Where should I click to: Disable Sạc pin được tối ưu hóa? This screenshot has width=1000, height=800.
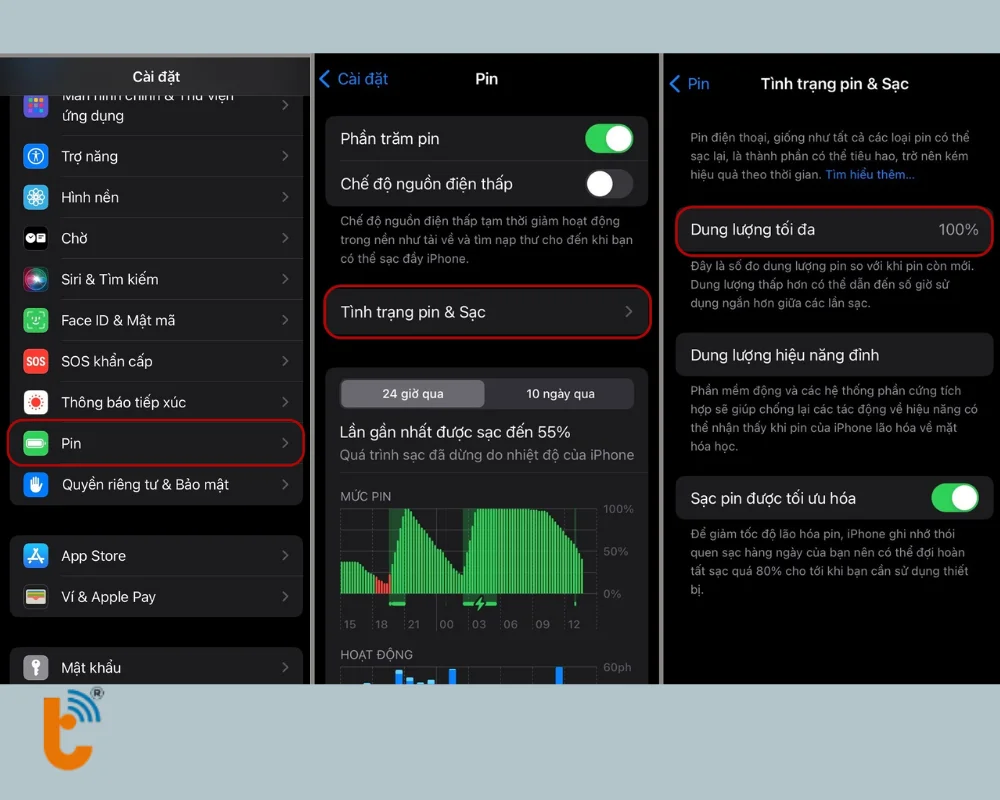(x=957, y=498)
